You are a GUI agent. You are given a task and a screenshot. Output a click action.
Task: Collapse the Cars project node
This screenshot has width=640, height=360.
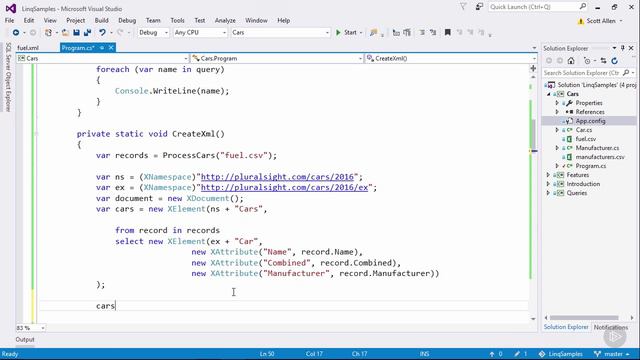tap(549, 94)
